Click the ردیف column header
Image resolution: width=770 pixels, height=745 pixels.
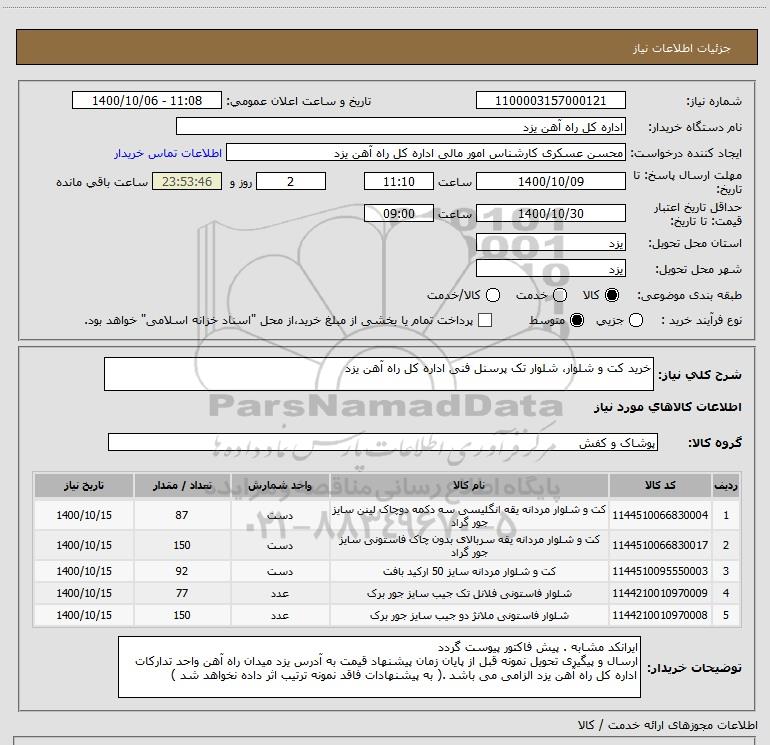click(x=725, y=486)
